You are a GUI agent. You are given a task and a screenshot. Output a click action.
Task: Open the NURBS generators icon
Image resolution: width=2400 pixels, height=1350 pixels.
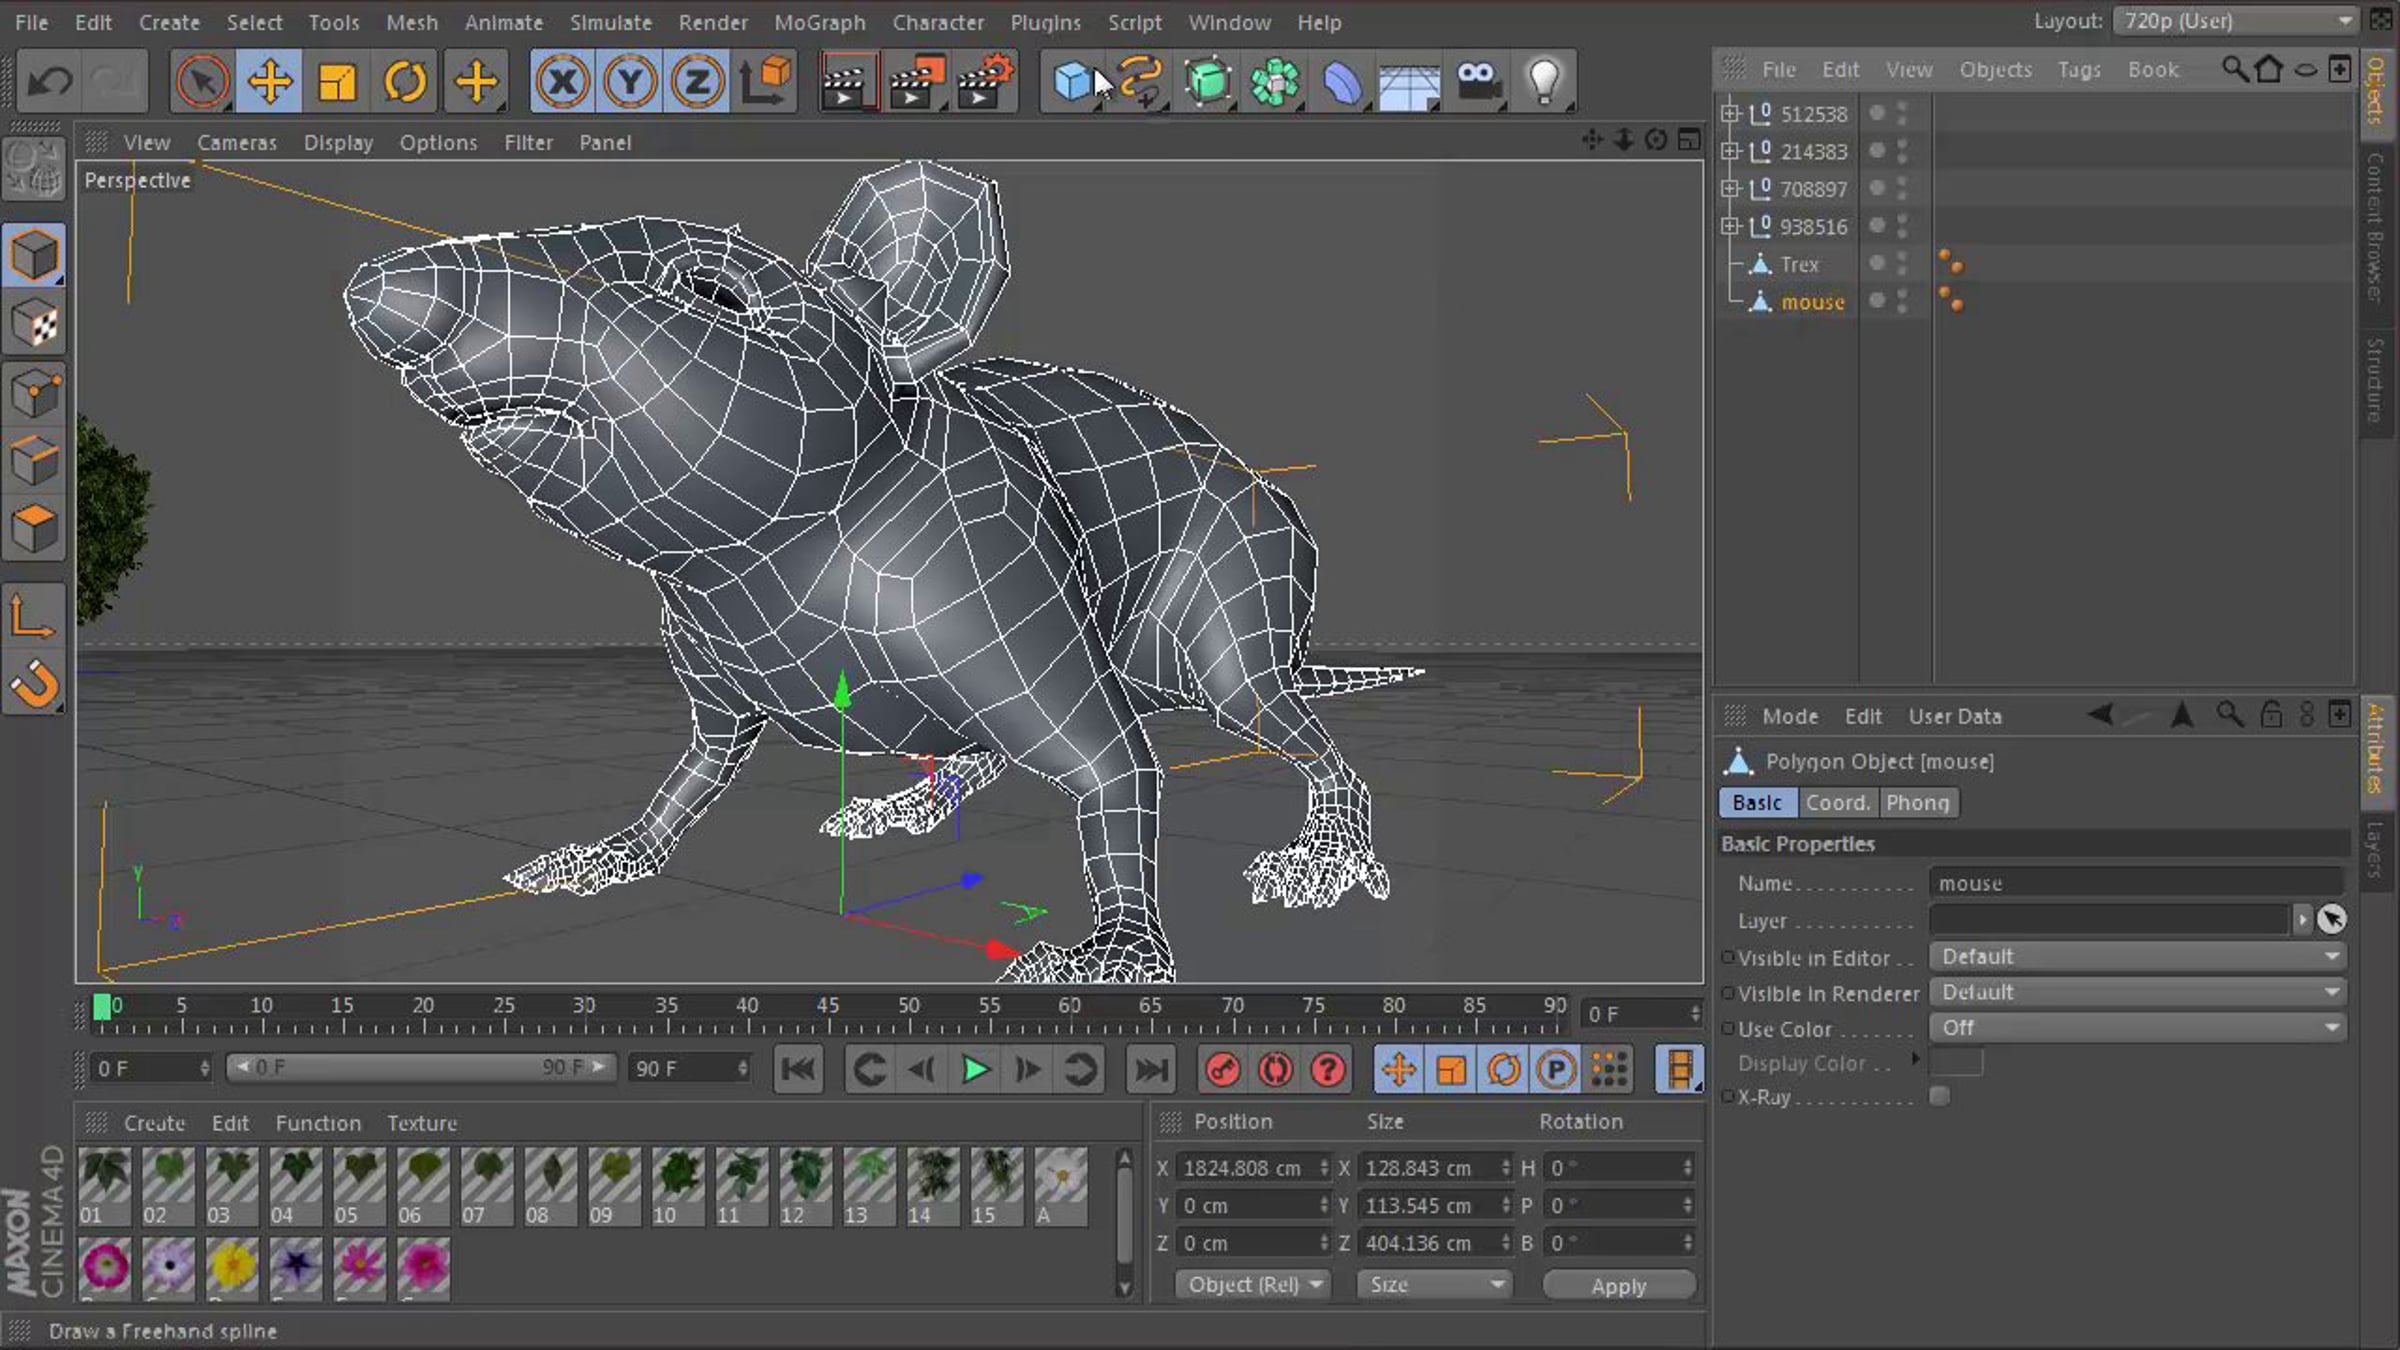pos(1207,81)
